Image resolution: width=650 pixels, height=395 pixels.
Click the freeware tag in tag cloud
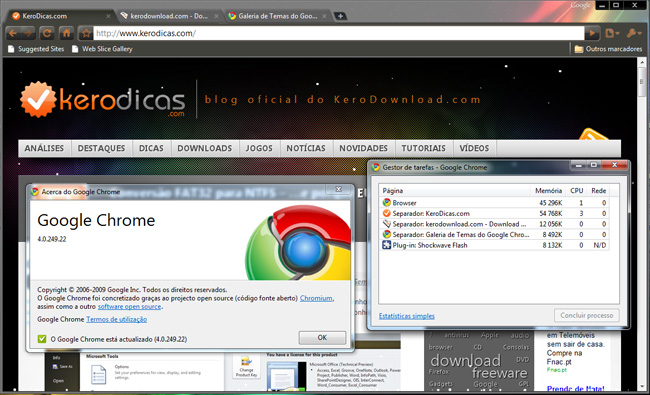coord(500,373)
